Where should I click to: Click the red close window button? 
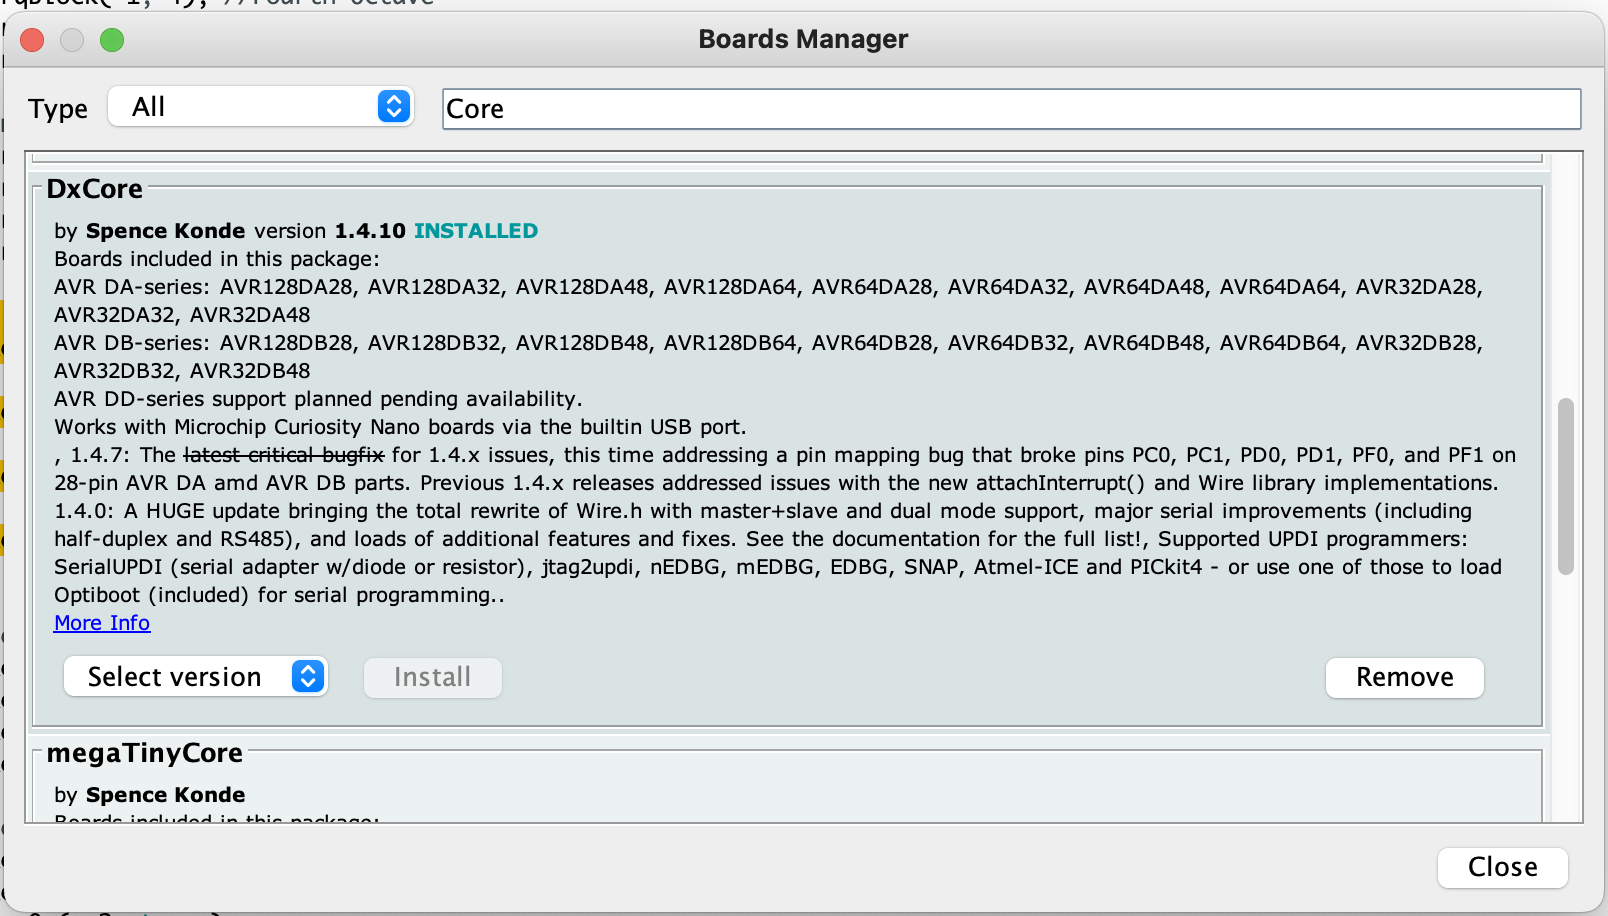32,40
